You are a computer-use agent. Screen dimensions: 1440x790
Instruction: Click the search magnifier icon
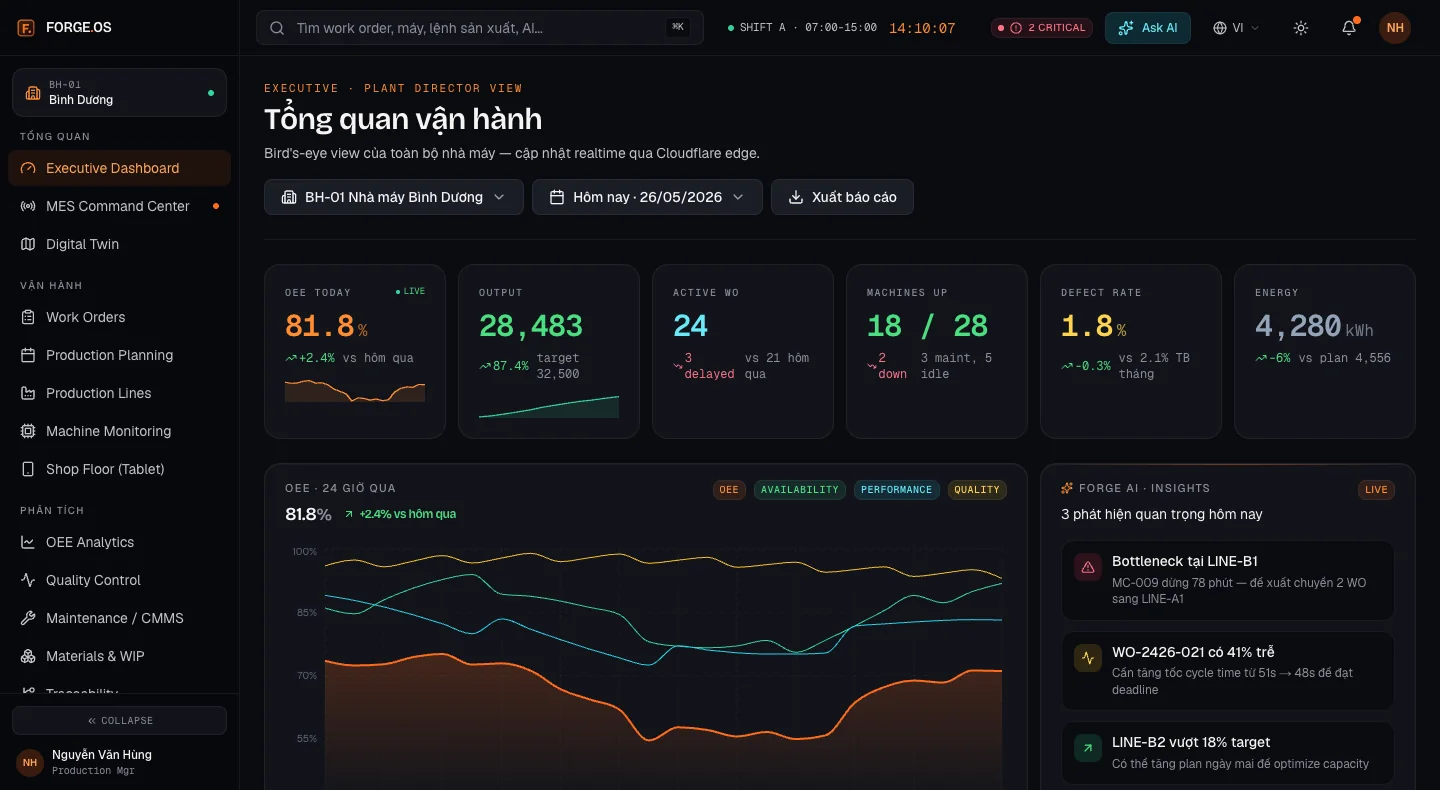point(277,28)
